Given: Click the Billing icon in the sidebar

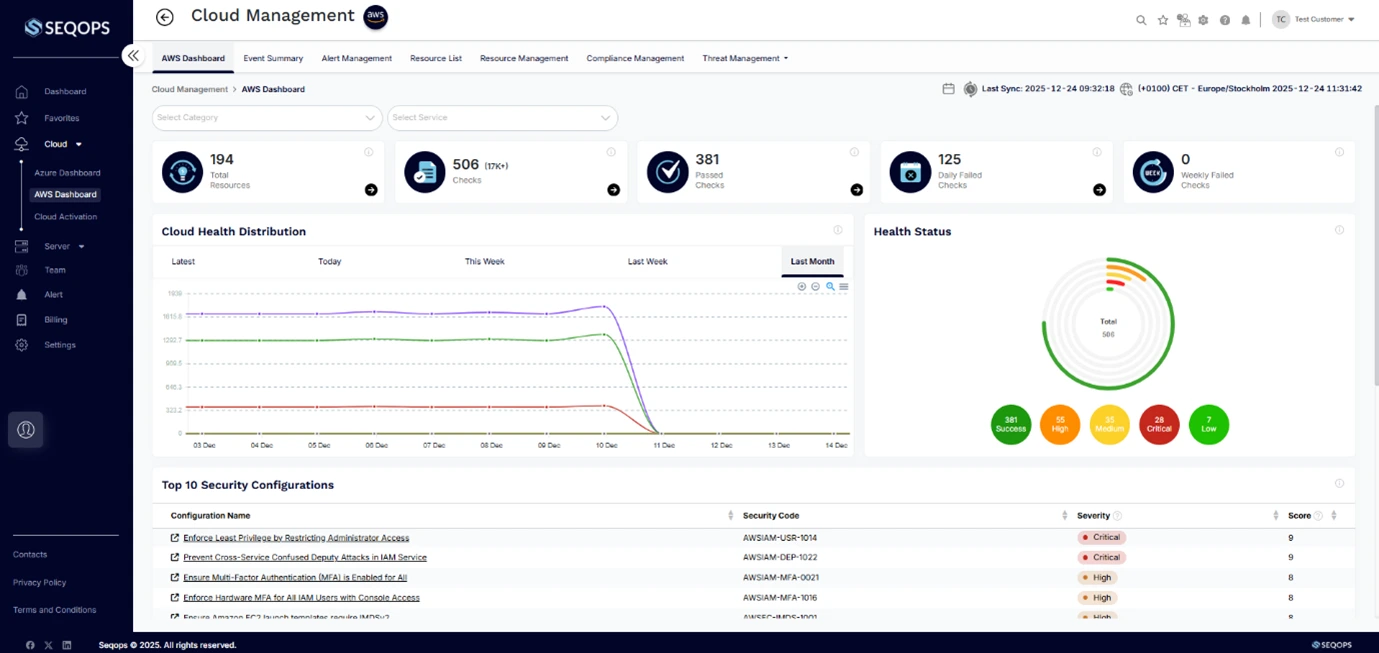Looking at the screenshot, I should pyautogui.click(x=22, y=319).
